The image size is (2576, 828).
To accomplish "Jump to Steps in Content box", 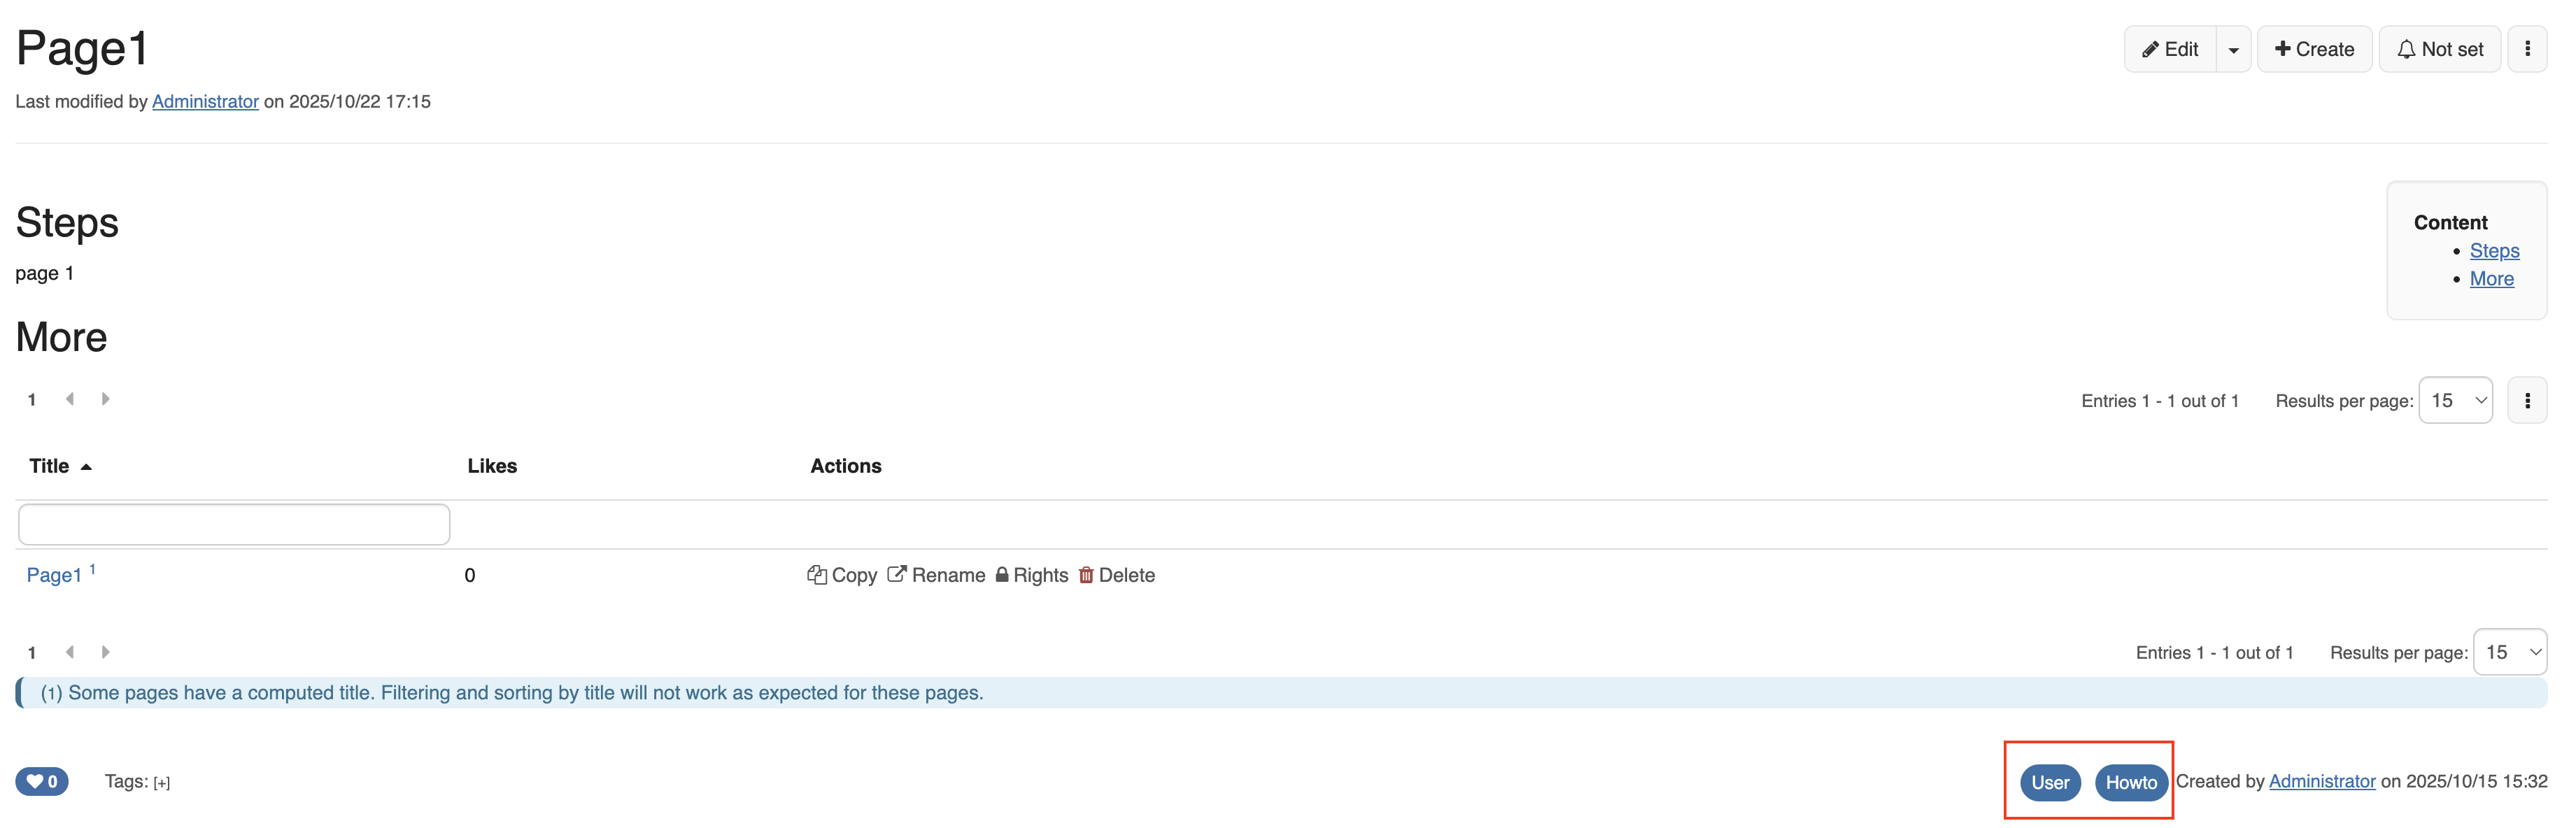I will [2494, 251].
